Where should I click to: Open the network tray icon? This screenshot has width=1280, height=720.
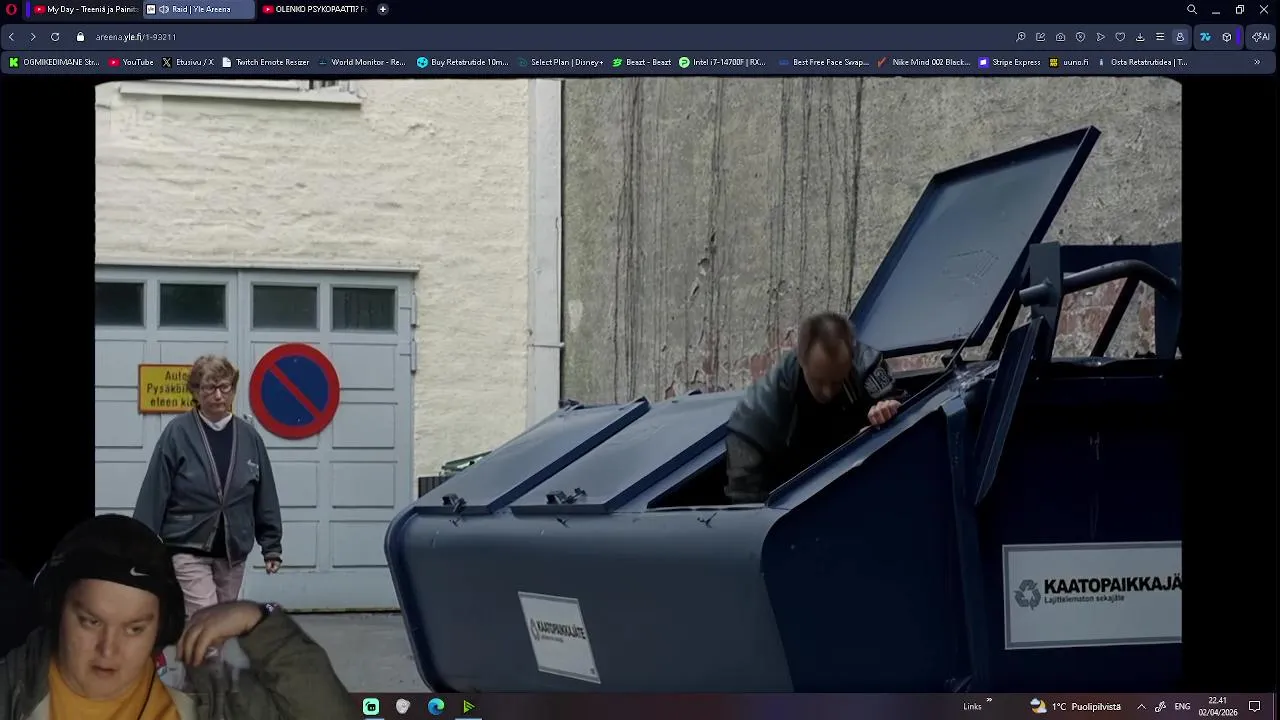tap(1160, 707)
